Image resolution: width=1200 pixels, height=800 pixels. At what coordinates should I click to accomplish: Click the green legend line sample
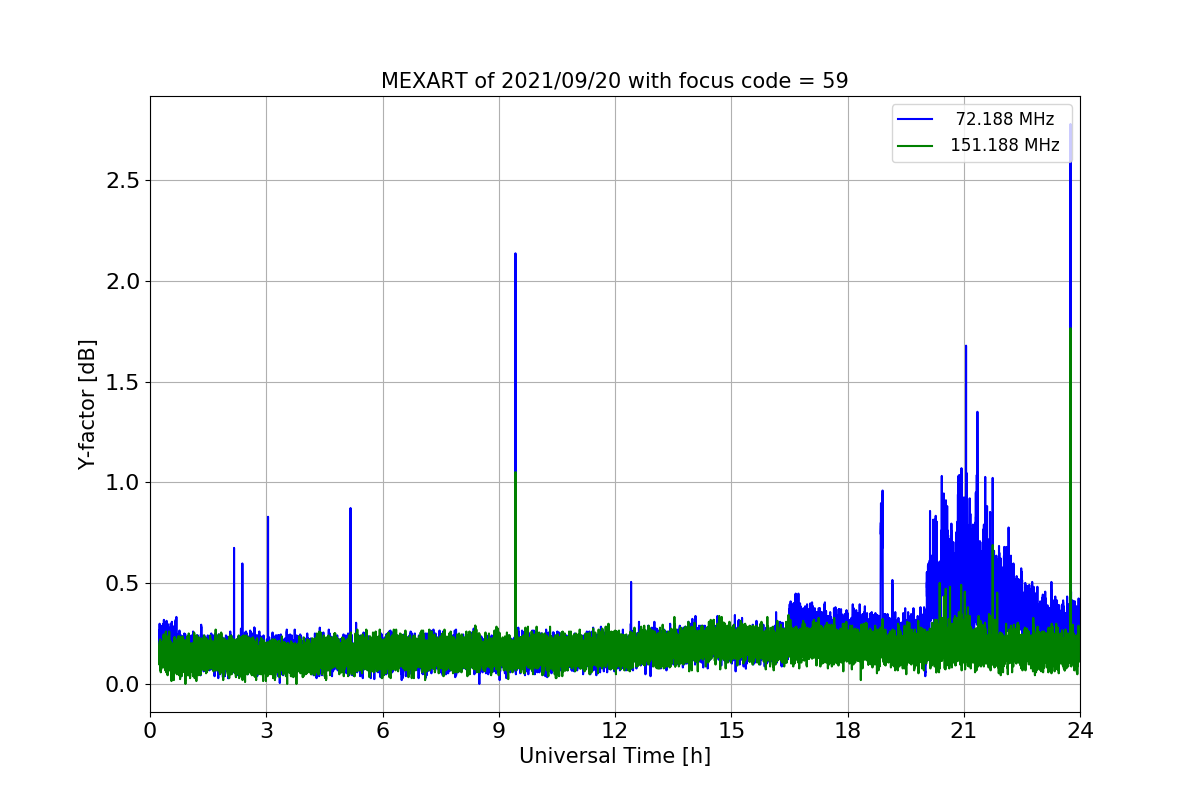[x=915, y=145]
